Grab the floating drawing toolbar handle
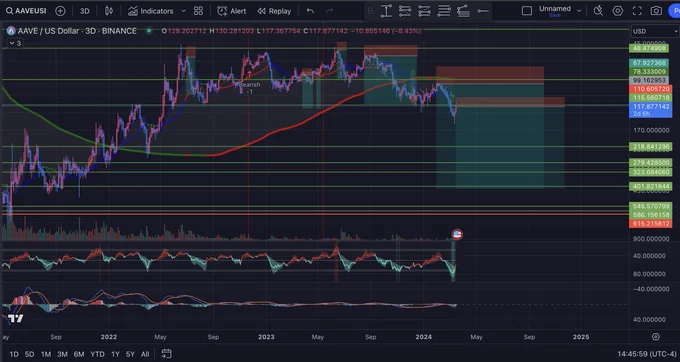The height and width of the screenshot is (362, 680). 370,11
